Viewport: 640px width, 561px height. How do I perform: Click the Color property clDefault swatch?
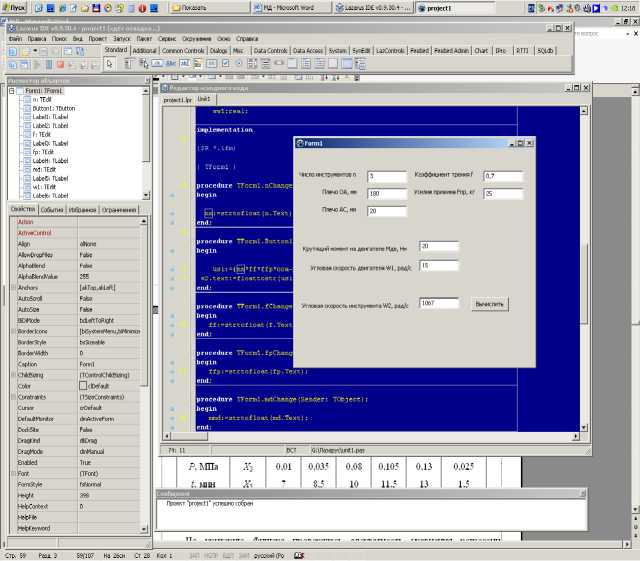(x=85, y=386)
